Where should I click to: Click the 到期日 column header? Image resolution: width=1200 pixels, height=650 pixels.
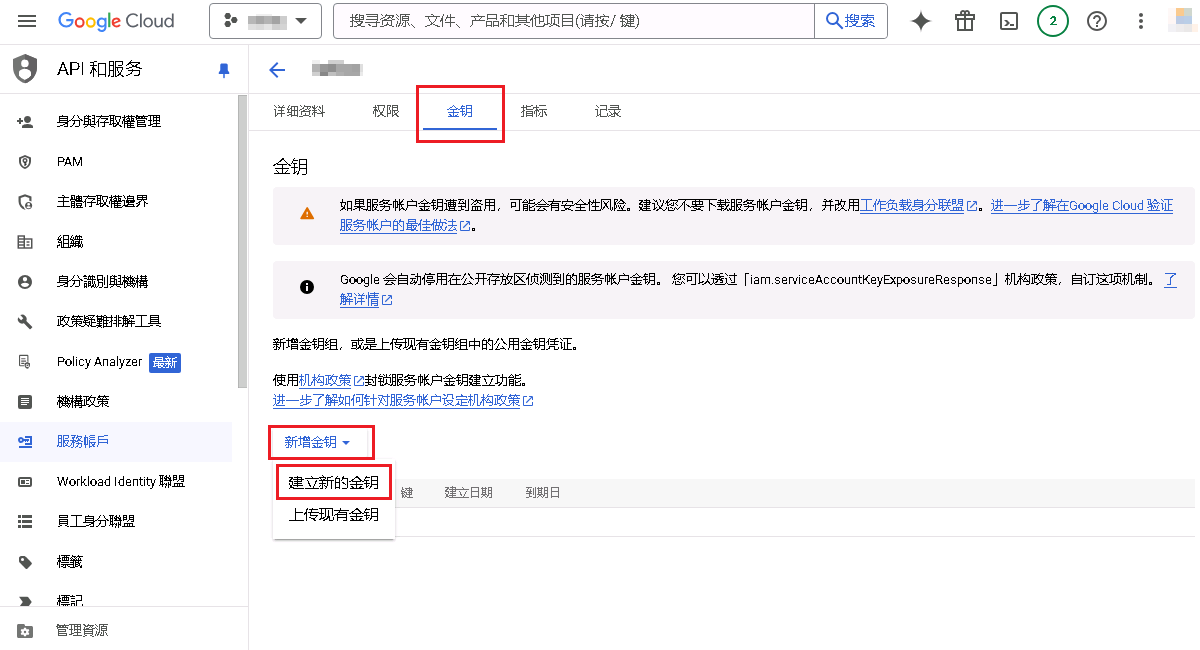point(543,493)
